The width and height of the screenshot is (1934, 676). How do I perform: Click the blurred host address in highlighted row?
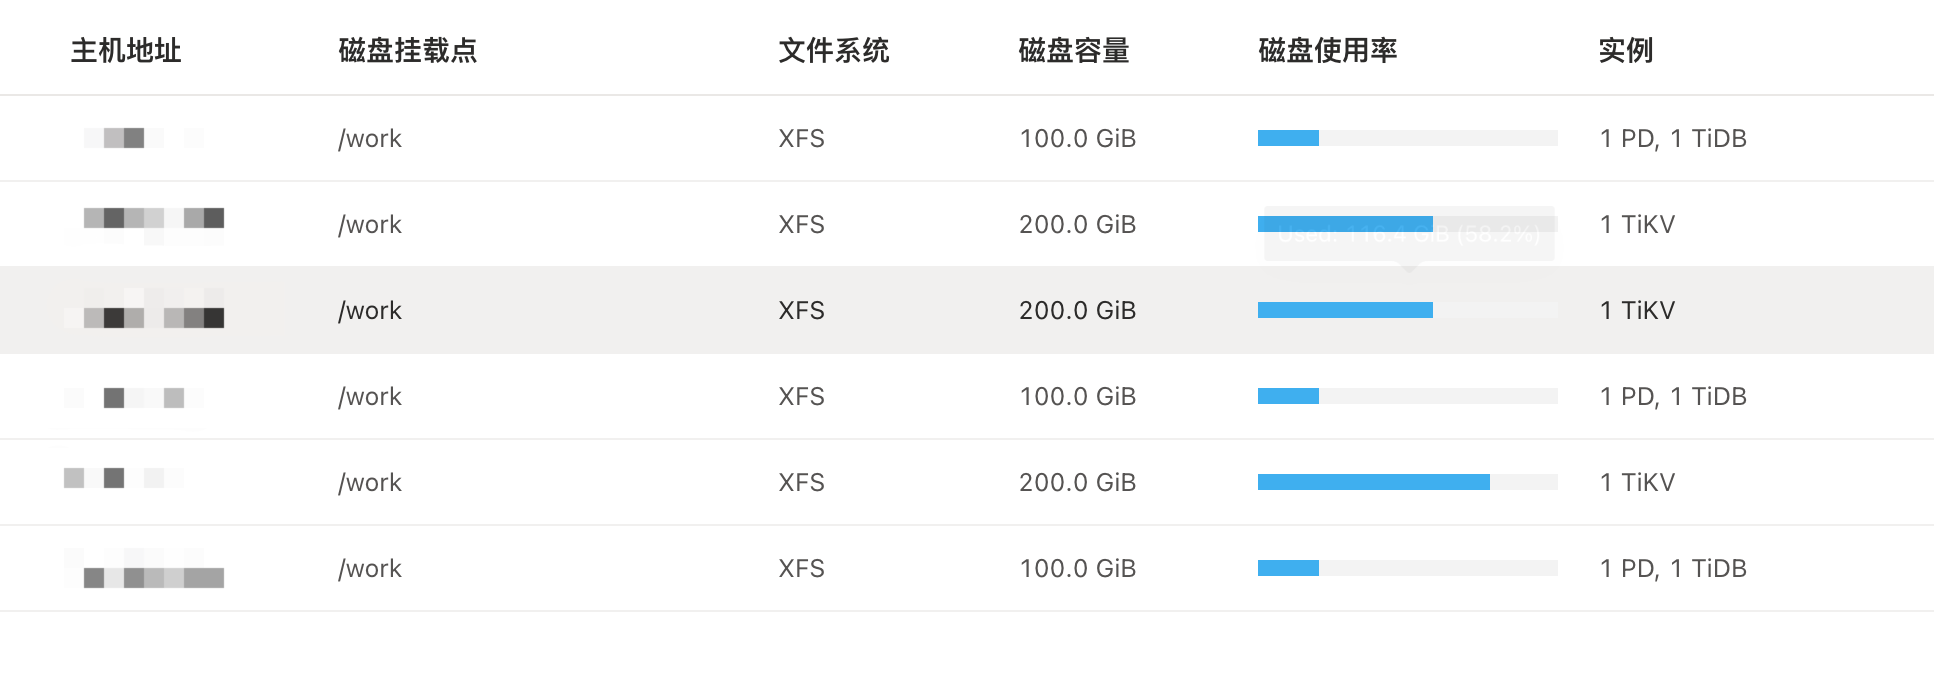(153, 317)
